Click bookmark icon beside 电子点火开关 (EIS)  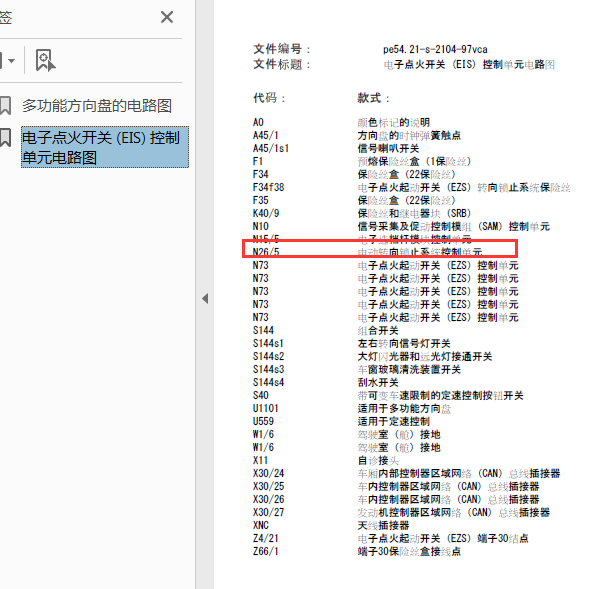(x=5, y=138)
